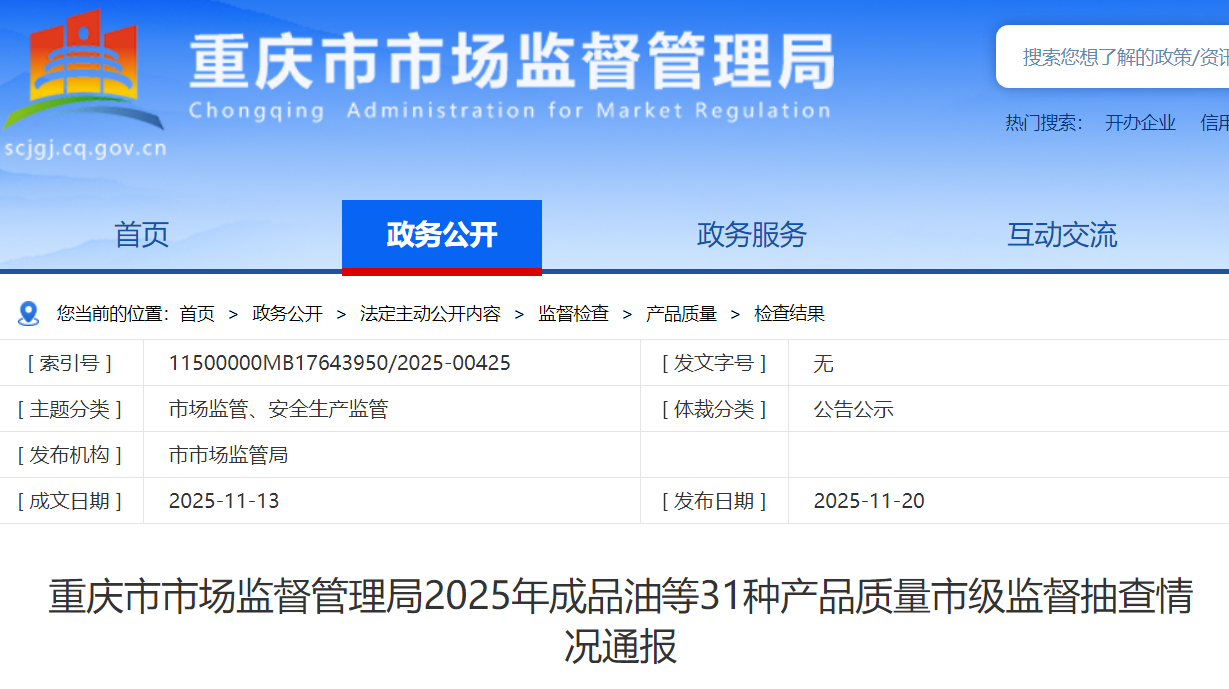1229x689 pixels.
Task: Click the publish date 2025-11-20 cell
Action: (x=868, y=501)
